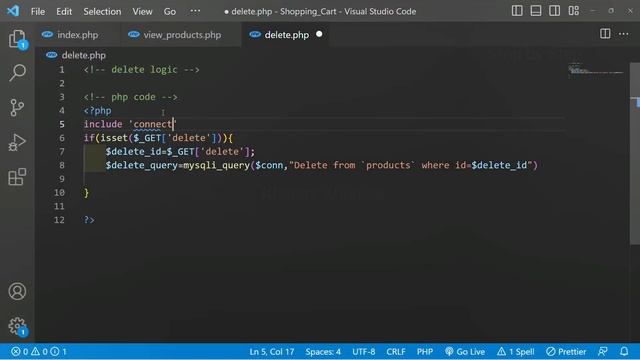Change encoding via UTF-8 status item
This screenshot has width=640, height=360.
tap(364, 351)
